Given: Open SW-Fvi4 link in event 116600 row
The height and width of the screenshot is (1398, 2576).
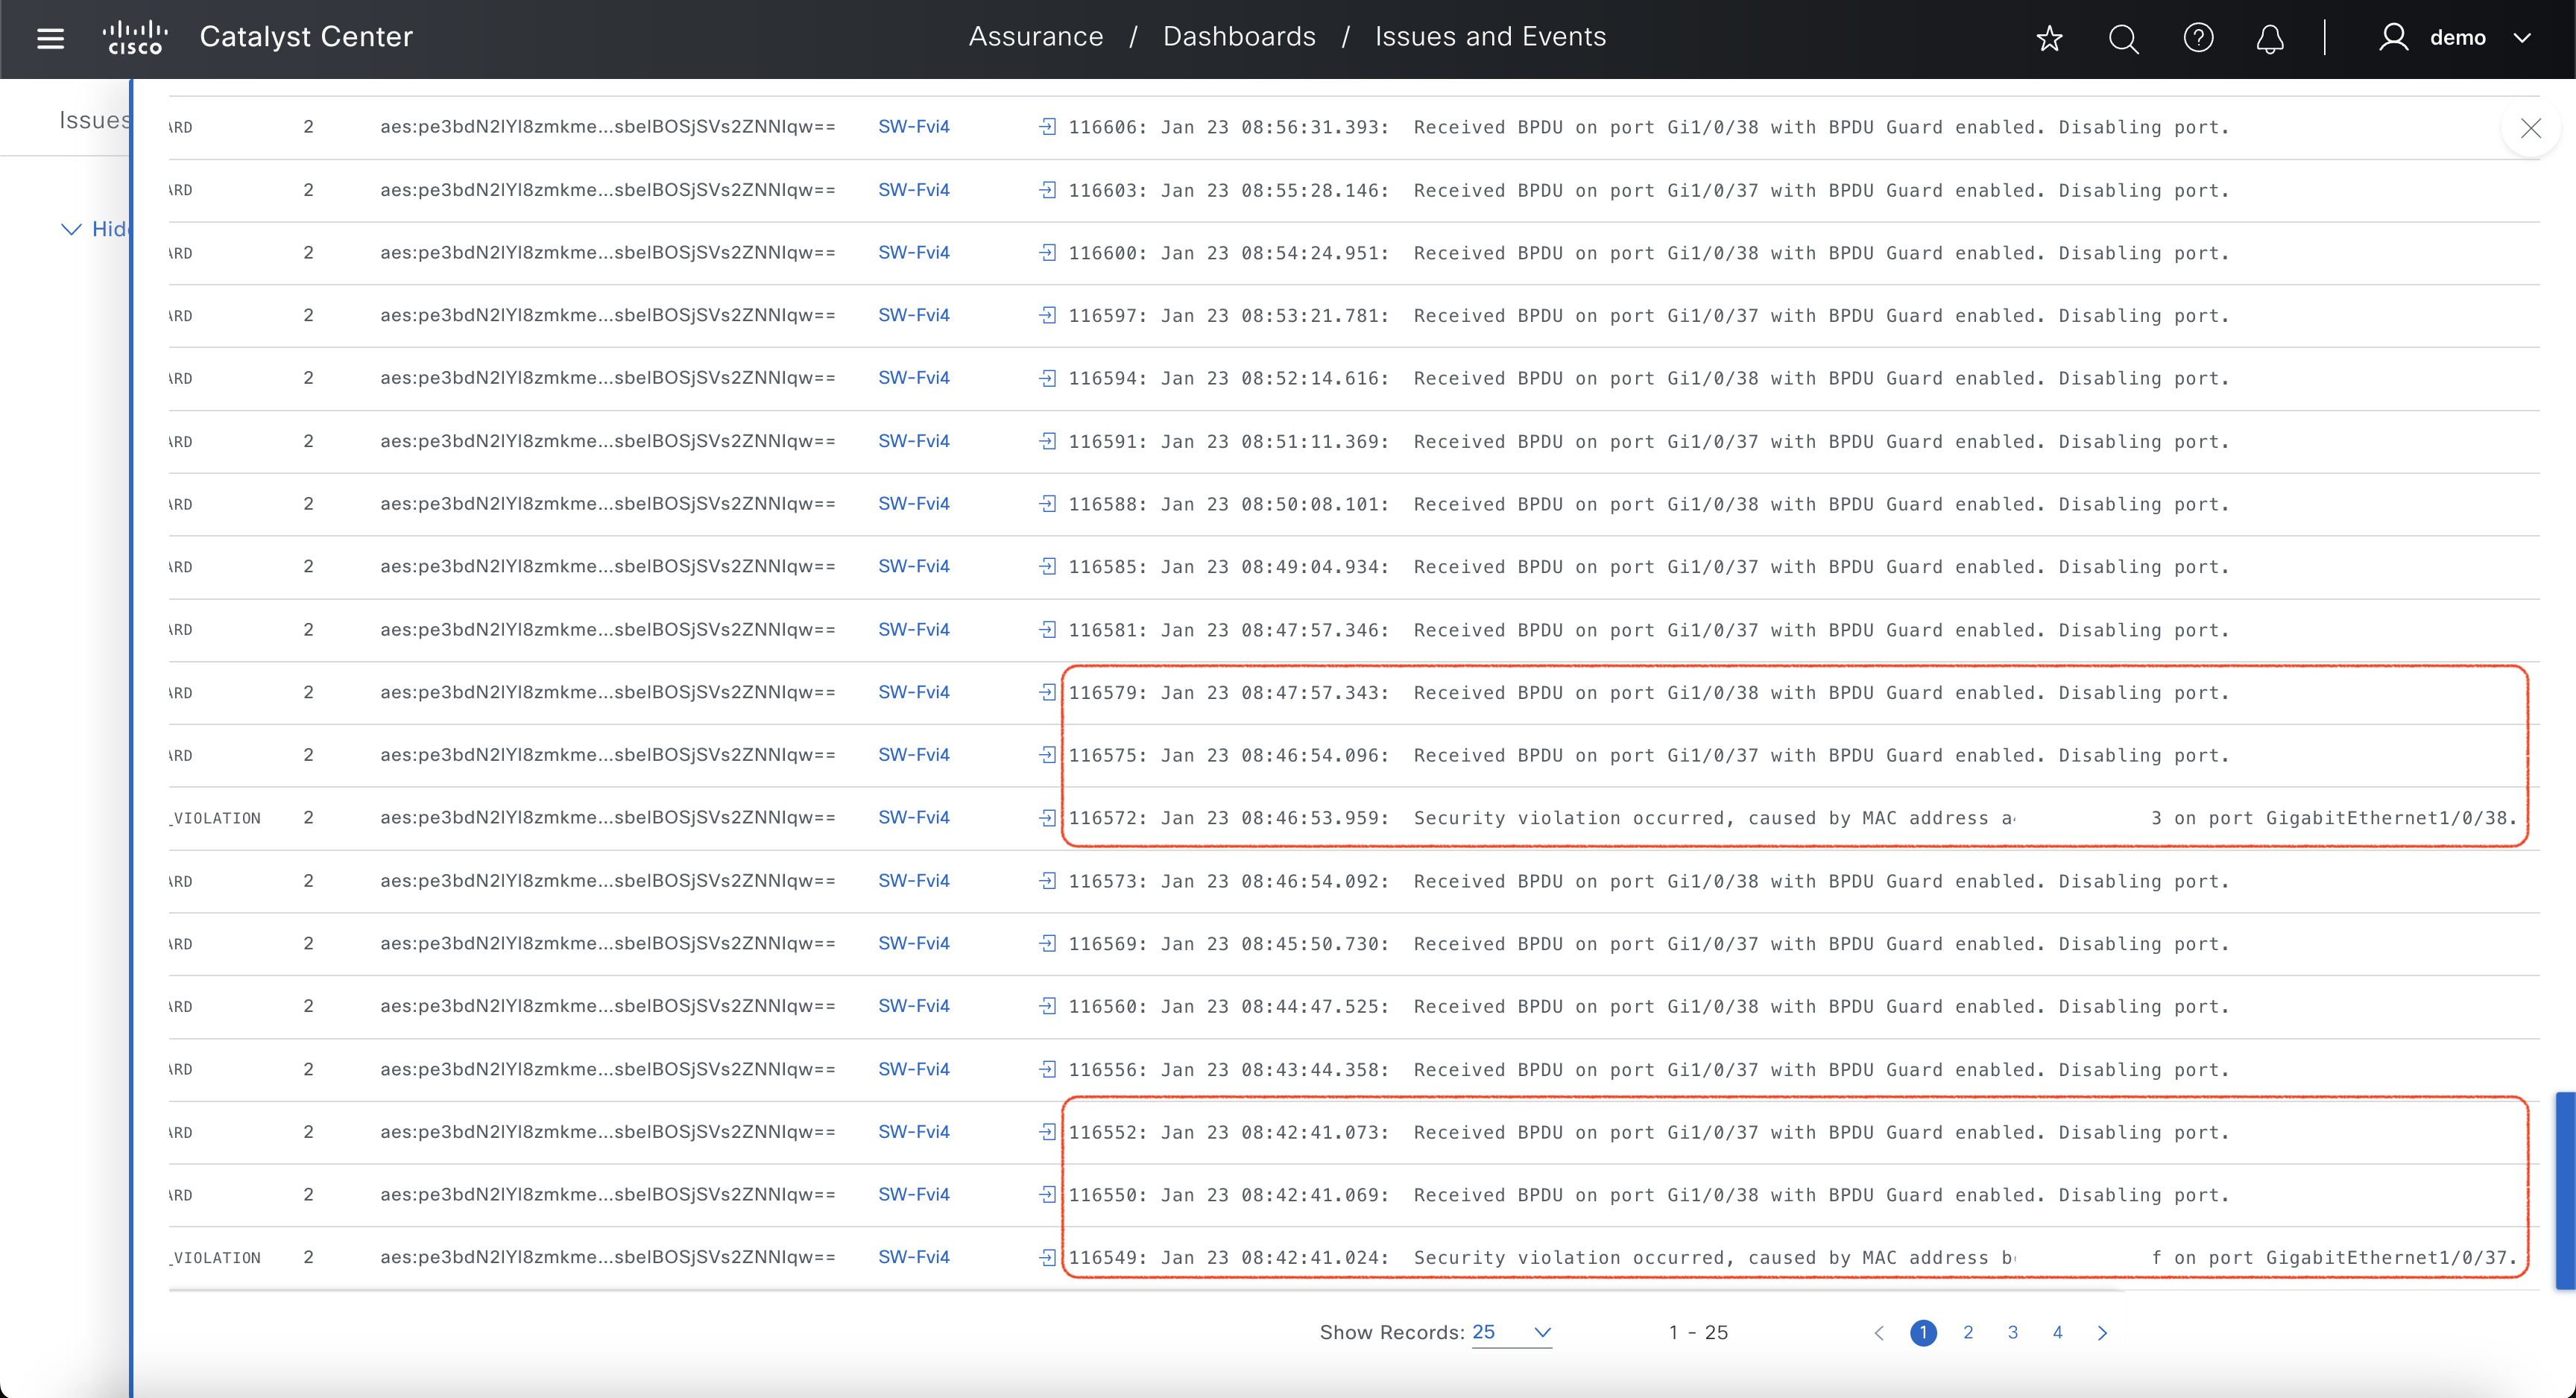Looking at the screenshot, I should 913,253.
